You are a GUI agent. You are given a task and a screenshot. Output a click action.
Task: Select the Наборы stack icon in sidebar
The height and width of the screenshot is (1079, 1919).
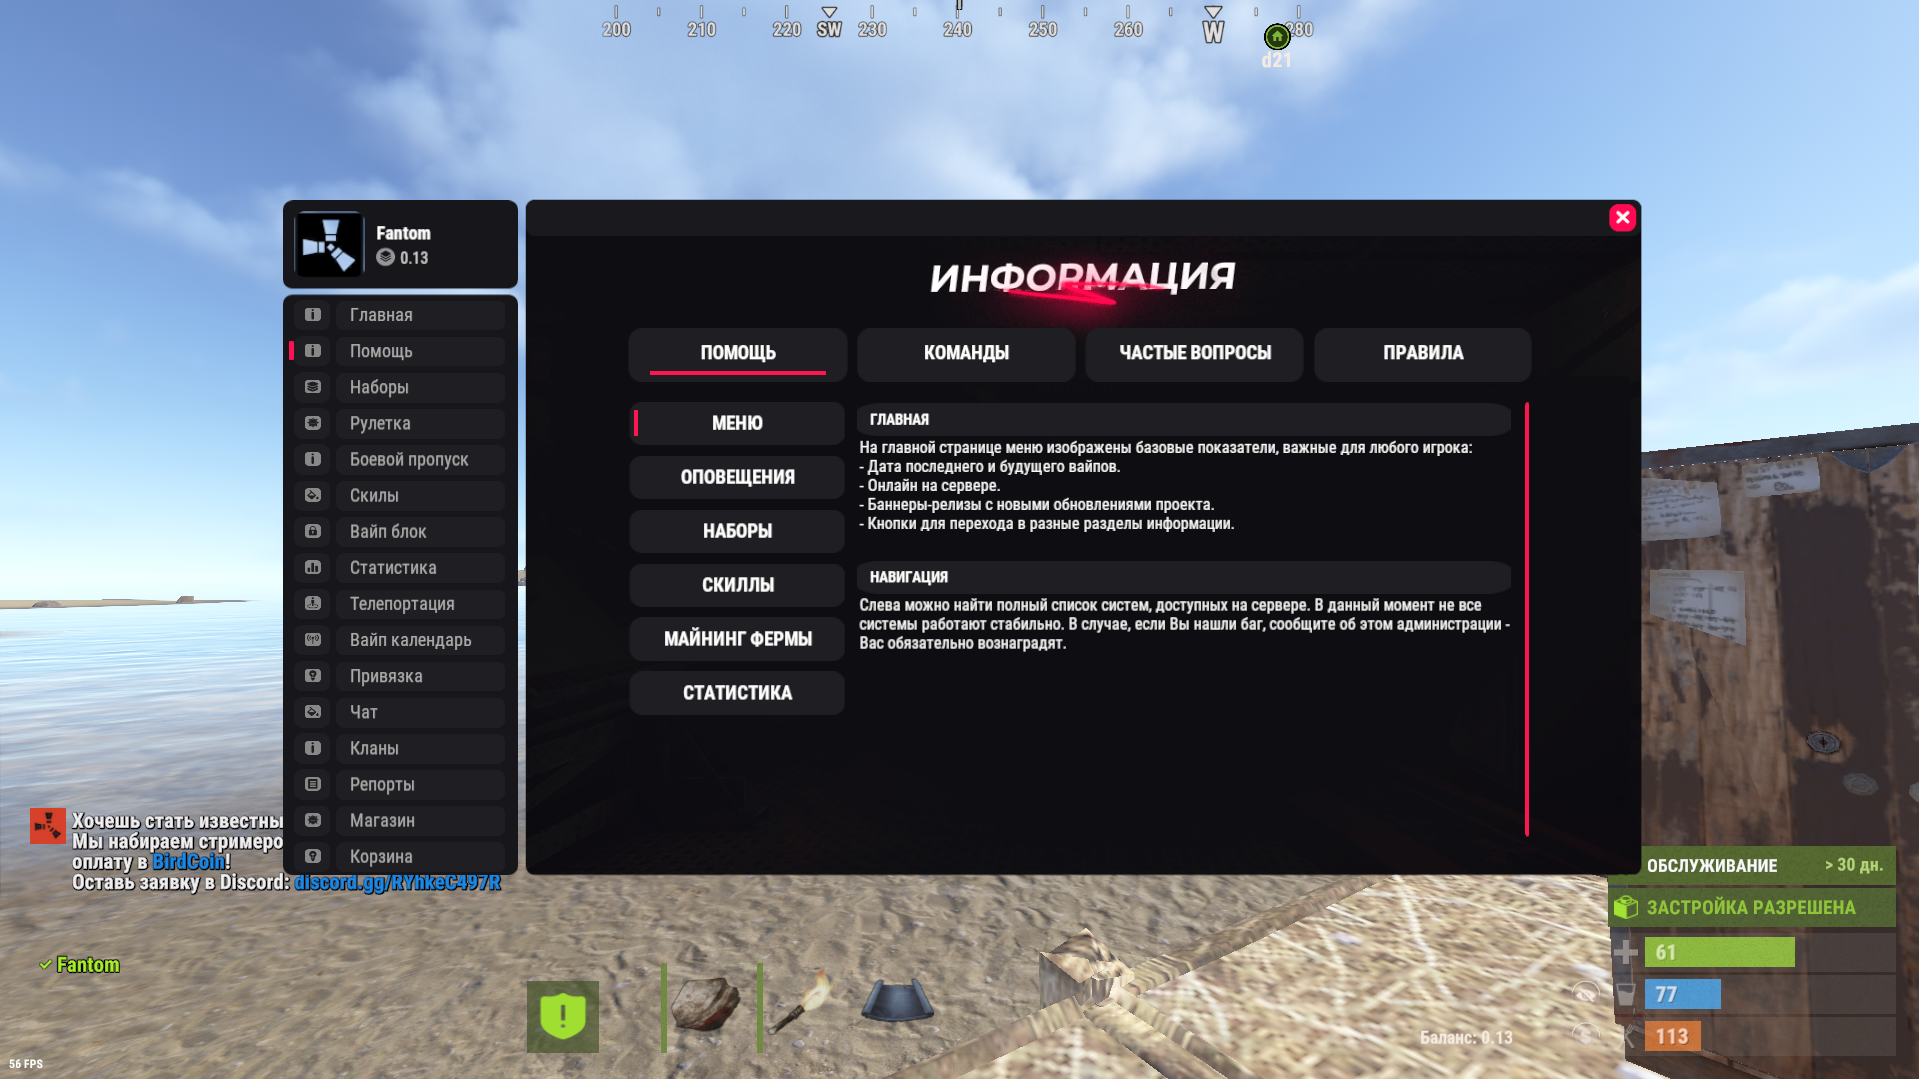311,387
